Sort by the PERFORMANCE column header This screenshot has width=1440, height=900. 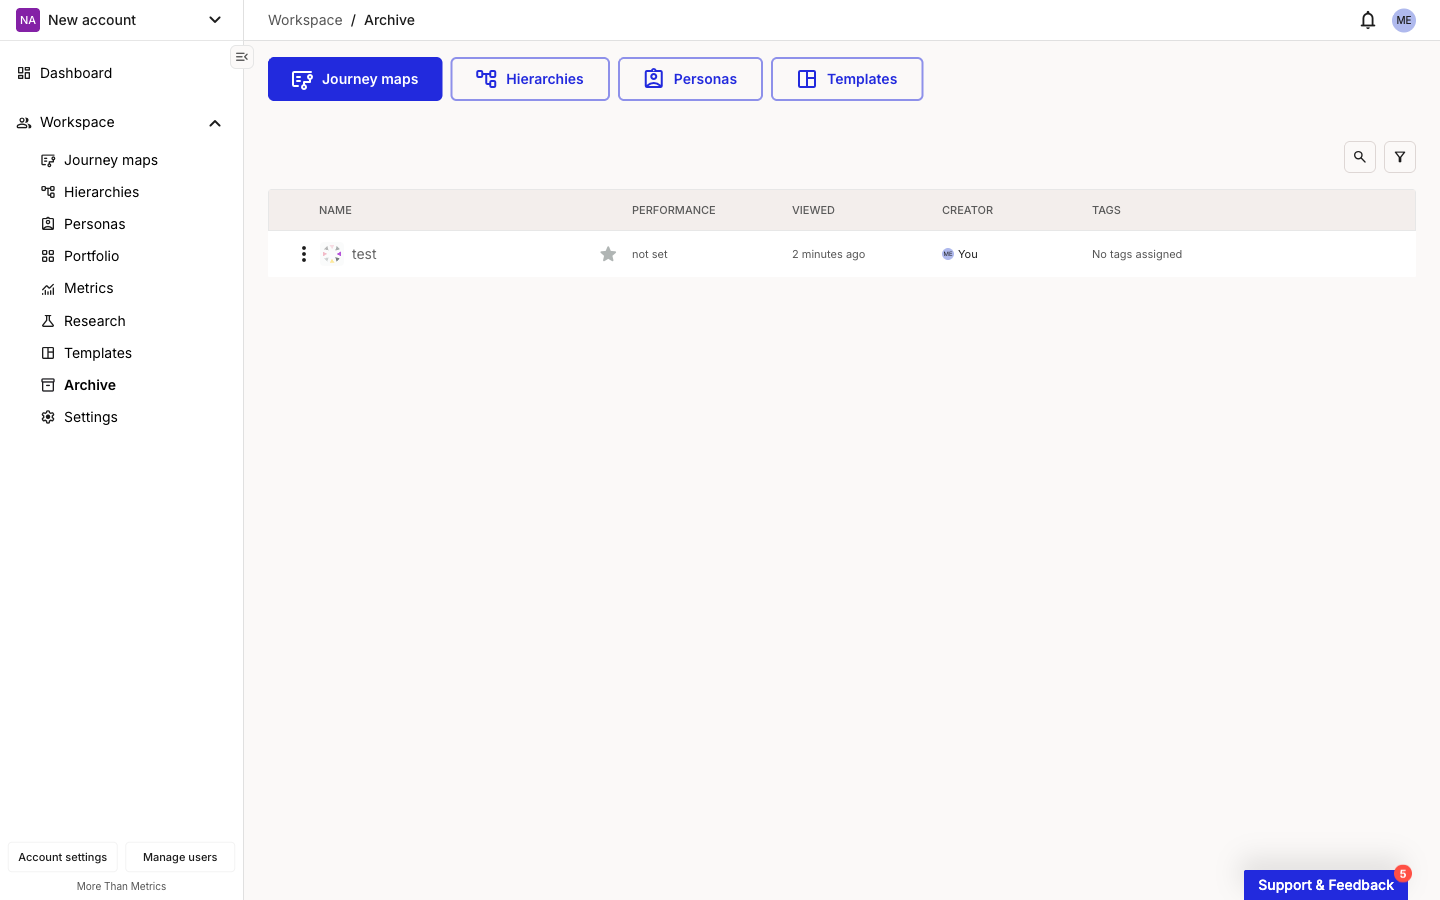[x=674, y=210]
